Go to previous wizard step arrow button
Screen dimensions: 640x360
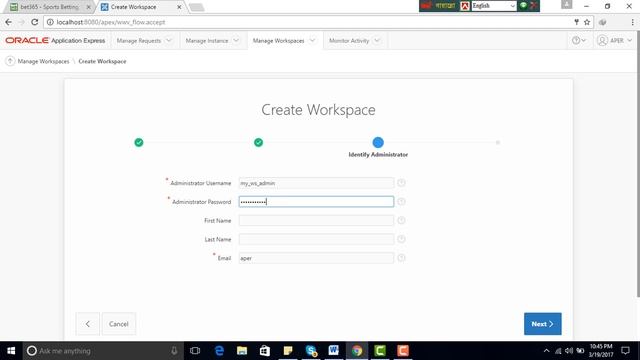[x=87, y=324]
